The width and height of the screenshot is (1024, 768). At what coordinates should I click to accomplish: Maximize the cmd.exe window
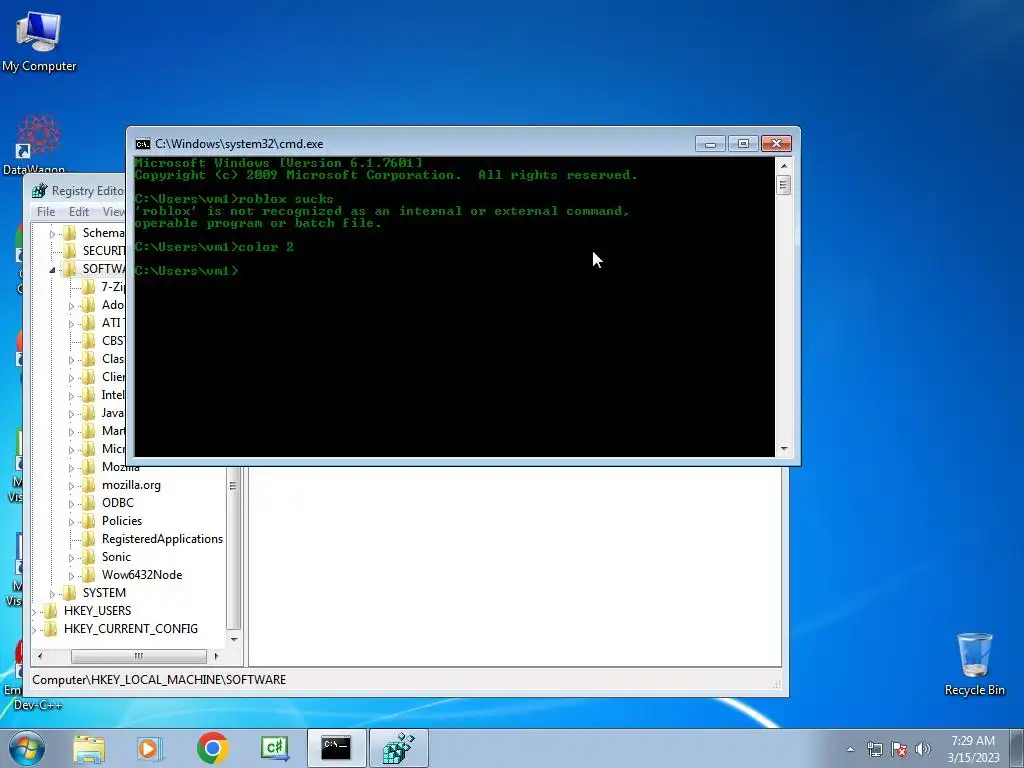(743, 144)
